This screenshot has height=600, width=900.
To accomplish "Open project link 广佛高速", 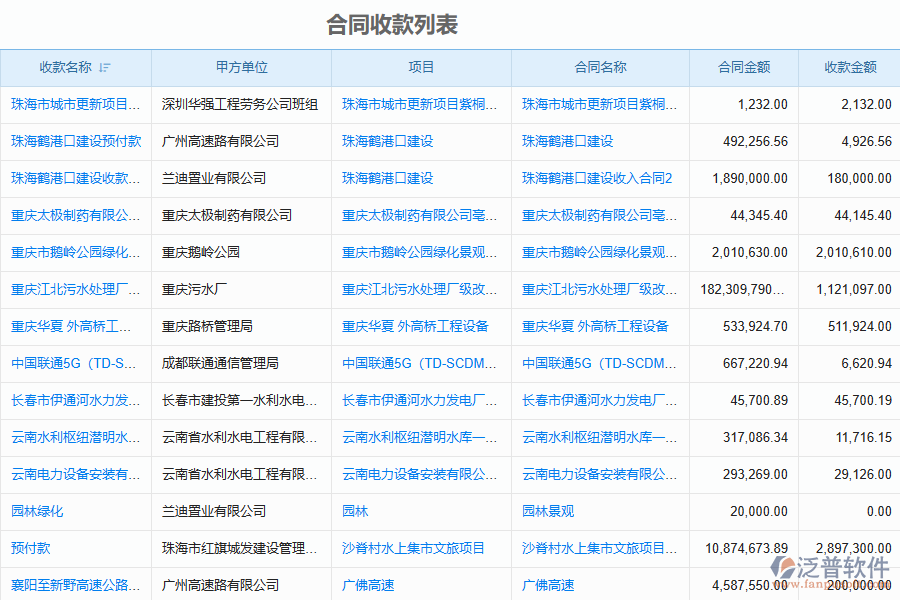I will coord(368,586).
